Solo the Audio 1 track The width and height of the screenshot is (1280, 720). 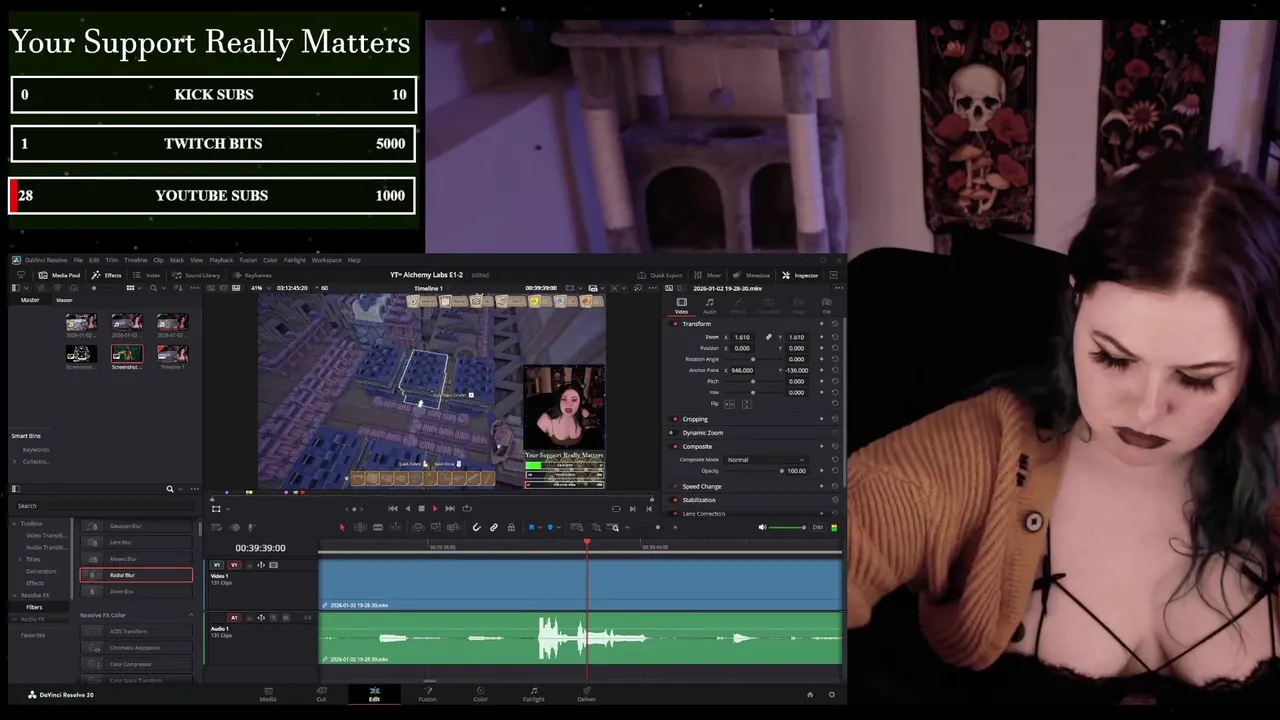pyautogui.click(x=274, y=618)
